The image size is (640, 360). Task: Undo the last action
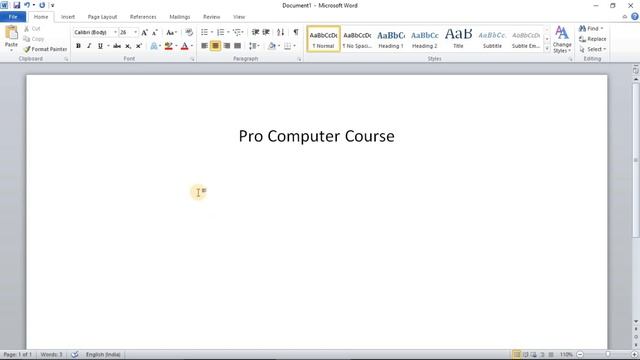click(x=27, y=5)
